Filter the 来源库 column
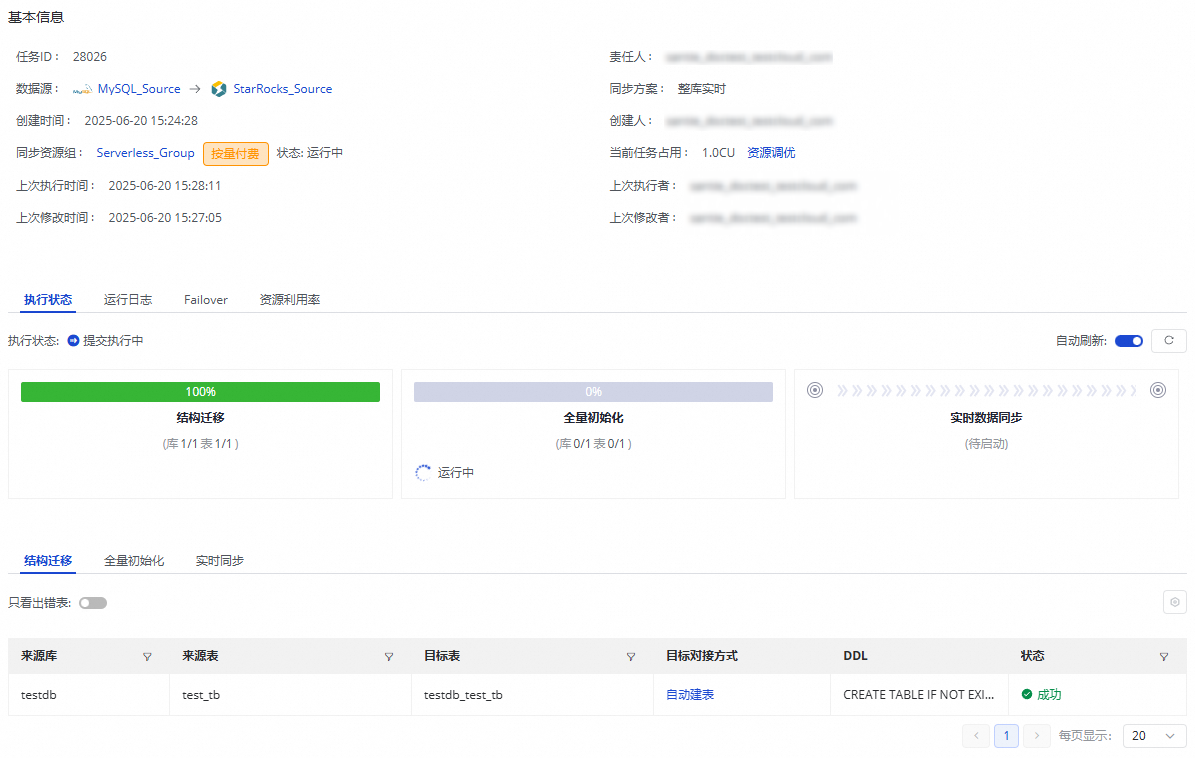 (x=147, y=657)
